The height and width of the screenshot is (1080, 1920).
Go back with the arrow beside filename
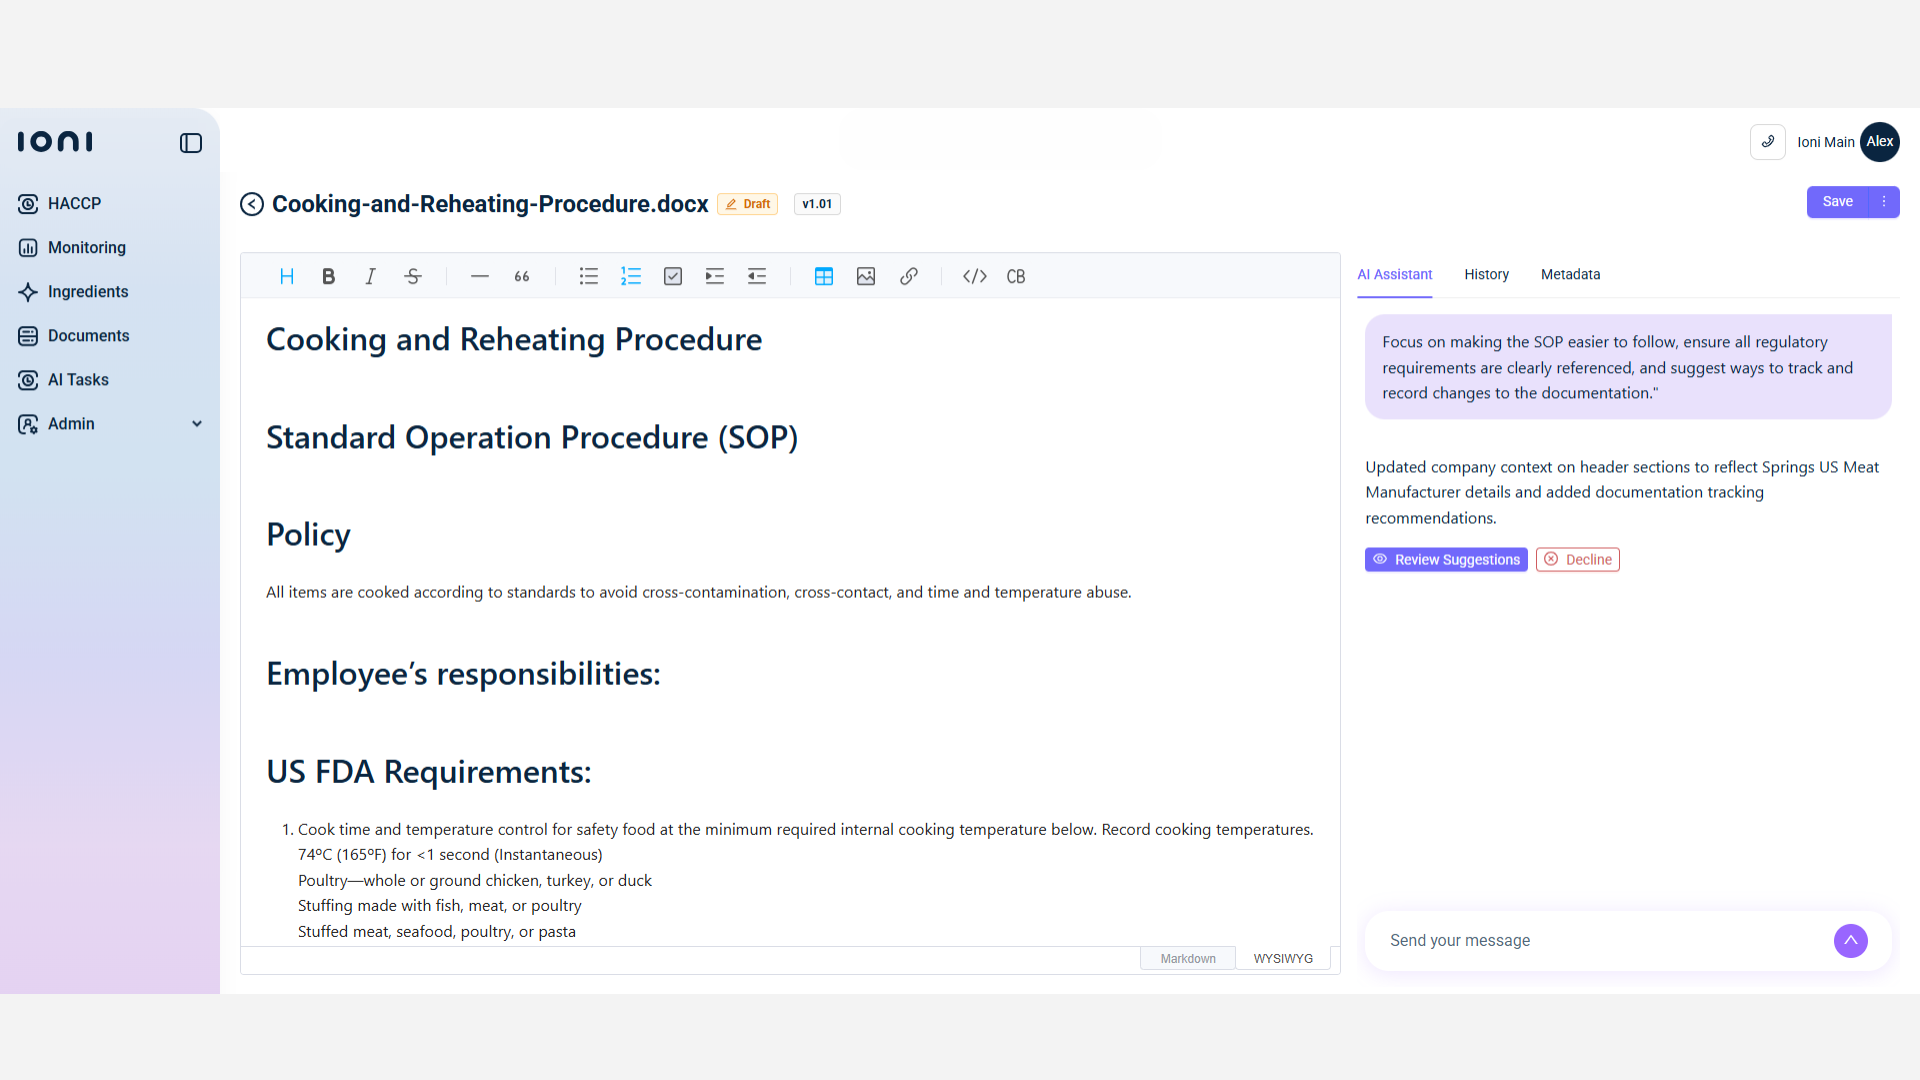click(252, 204)
